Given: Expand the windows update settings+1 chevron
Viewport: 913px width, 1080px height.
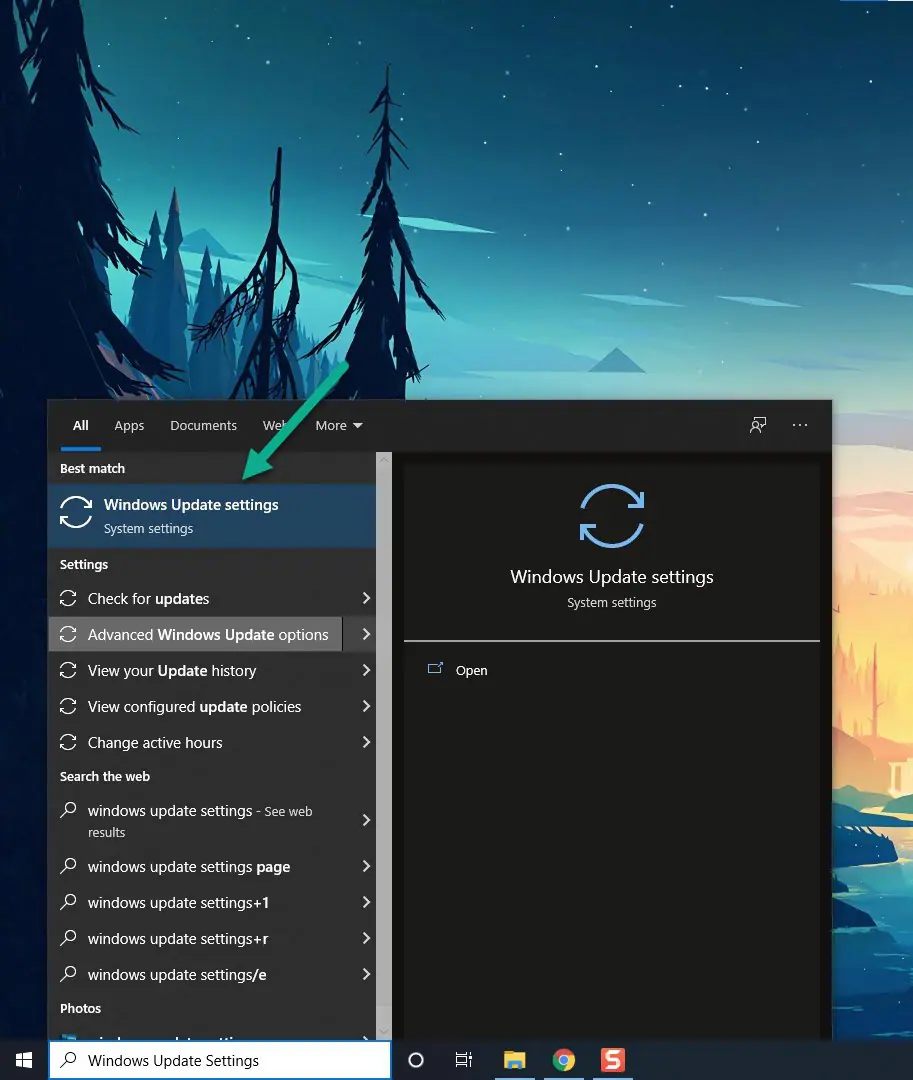Looking at the screenshot, I should [366, 902].
